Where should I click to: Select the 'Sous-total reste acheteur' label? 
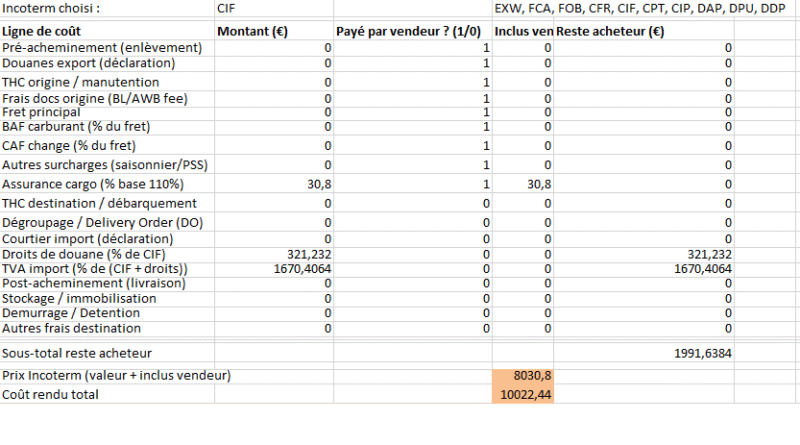(x=107, y=353)
